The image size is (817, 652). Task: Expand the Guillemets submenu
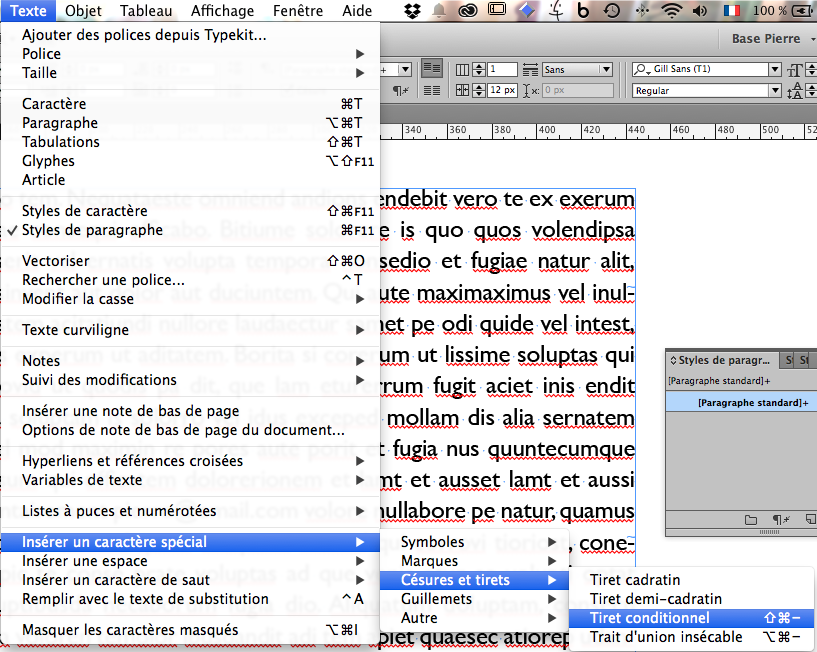pos(474,599)
